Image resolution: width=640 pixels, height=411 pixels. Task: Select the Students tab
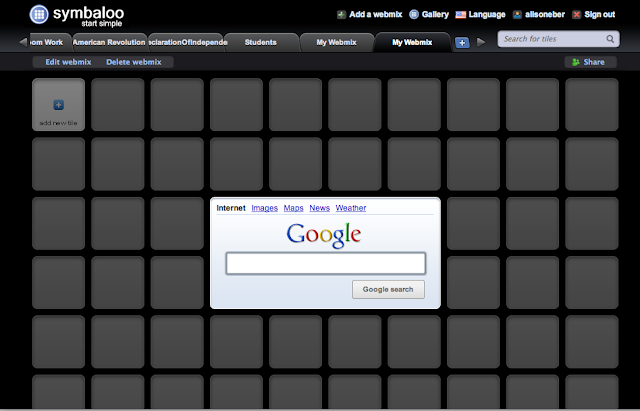click(x=260, y=42)
